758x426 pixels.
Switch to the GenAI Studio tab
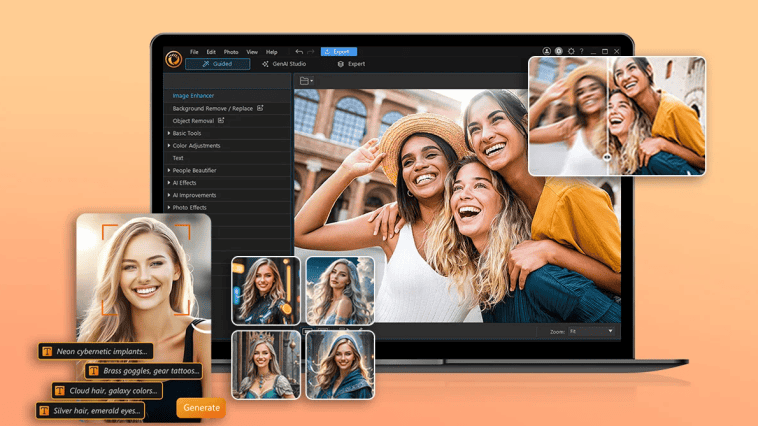click(x=284, y=64)
